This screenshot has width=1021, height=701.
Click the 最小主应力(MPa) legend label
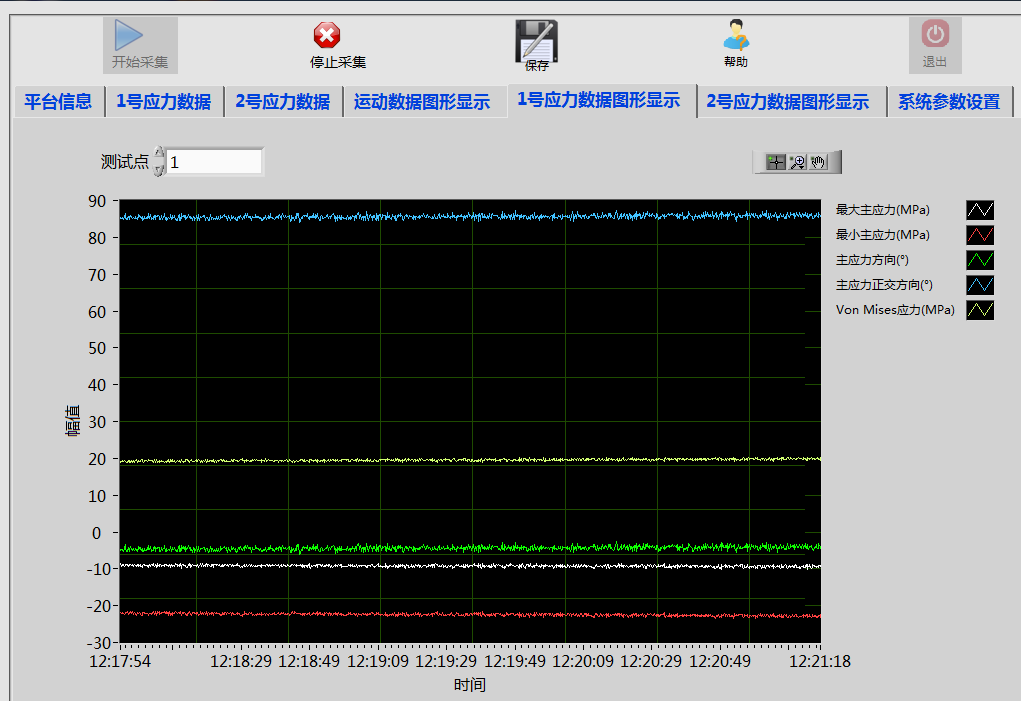[882, 235]
